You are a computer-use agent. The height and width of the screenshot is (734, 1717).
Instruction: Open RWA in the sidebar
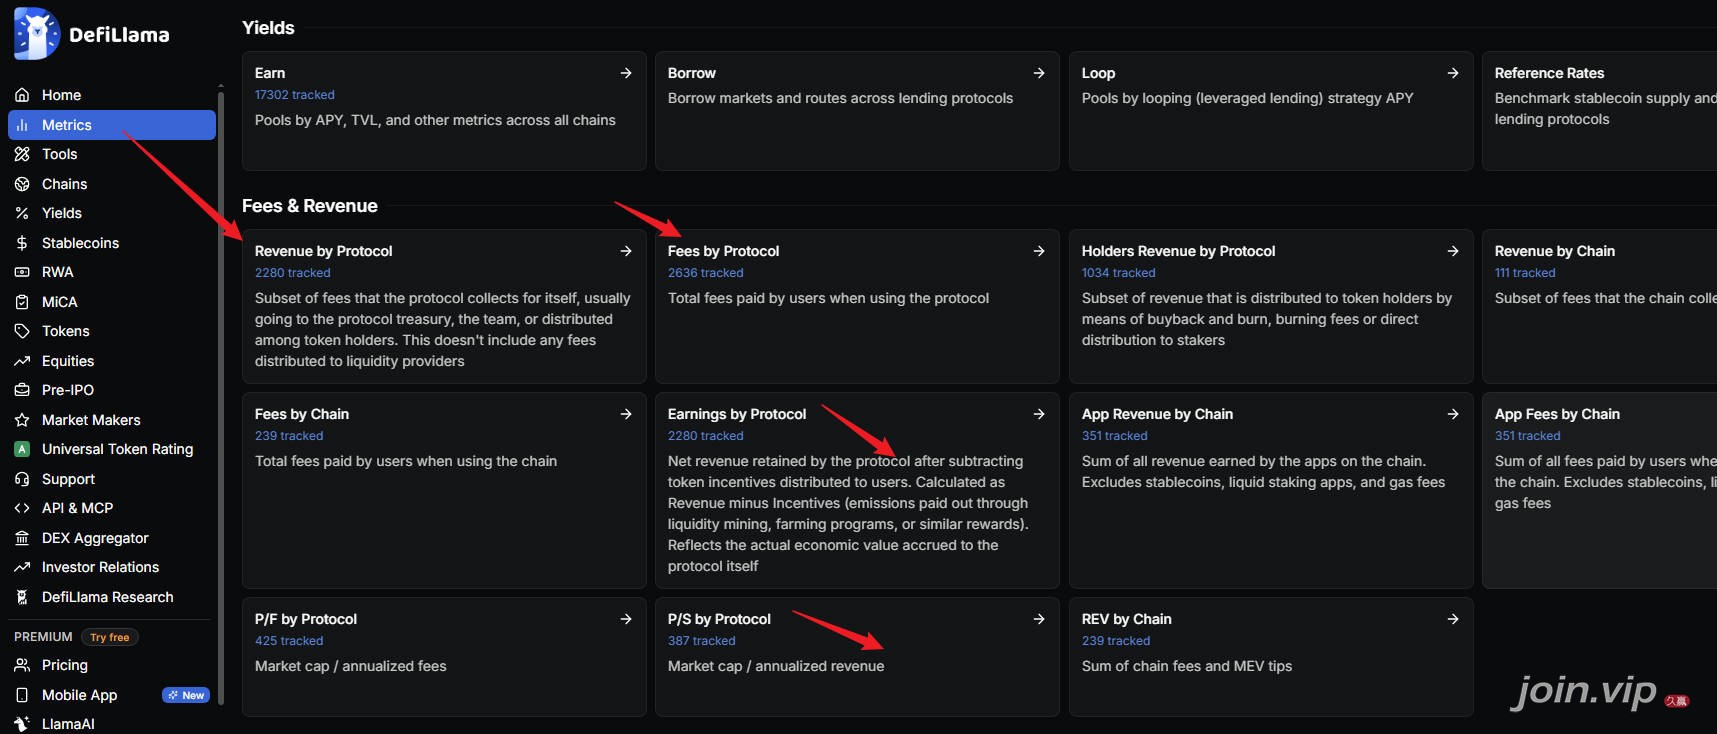pyautogui.click(x=112, y=272)
